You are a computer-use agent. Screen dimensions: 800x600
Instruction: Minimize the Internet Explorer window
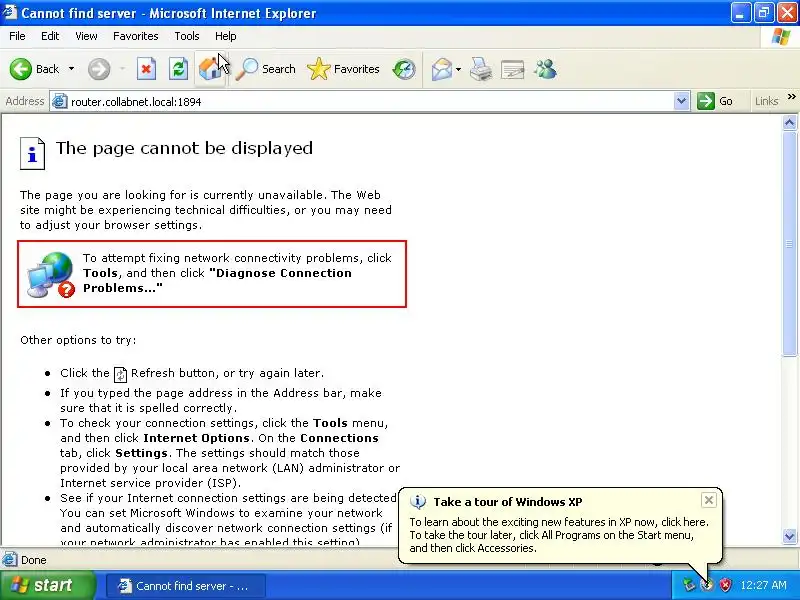(740, 13)
